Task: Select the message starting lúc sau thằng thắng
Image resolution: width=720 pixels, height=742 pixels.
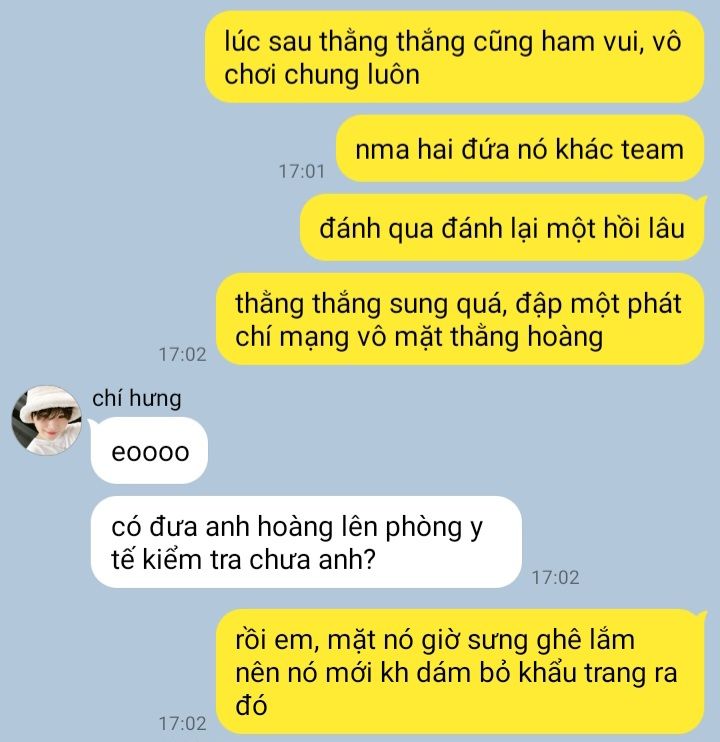Action: pos(455,57)
